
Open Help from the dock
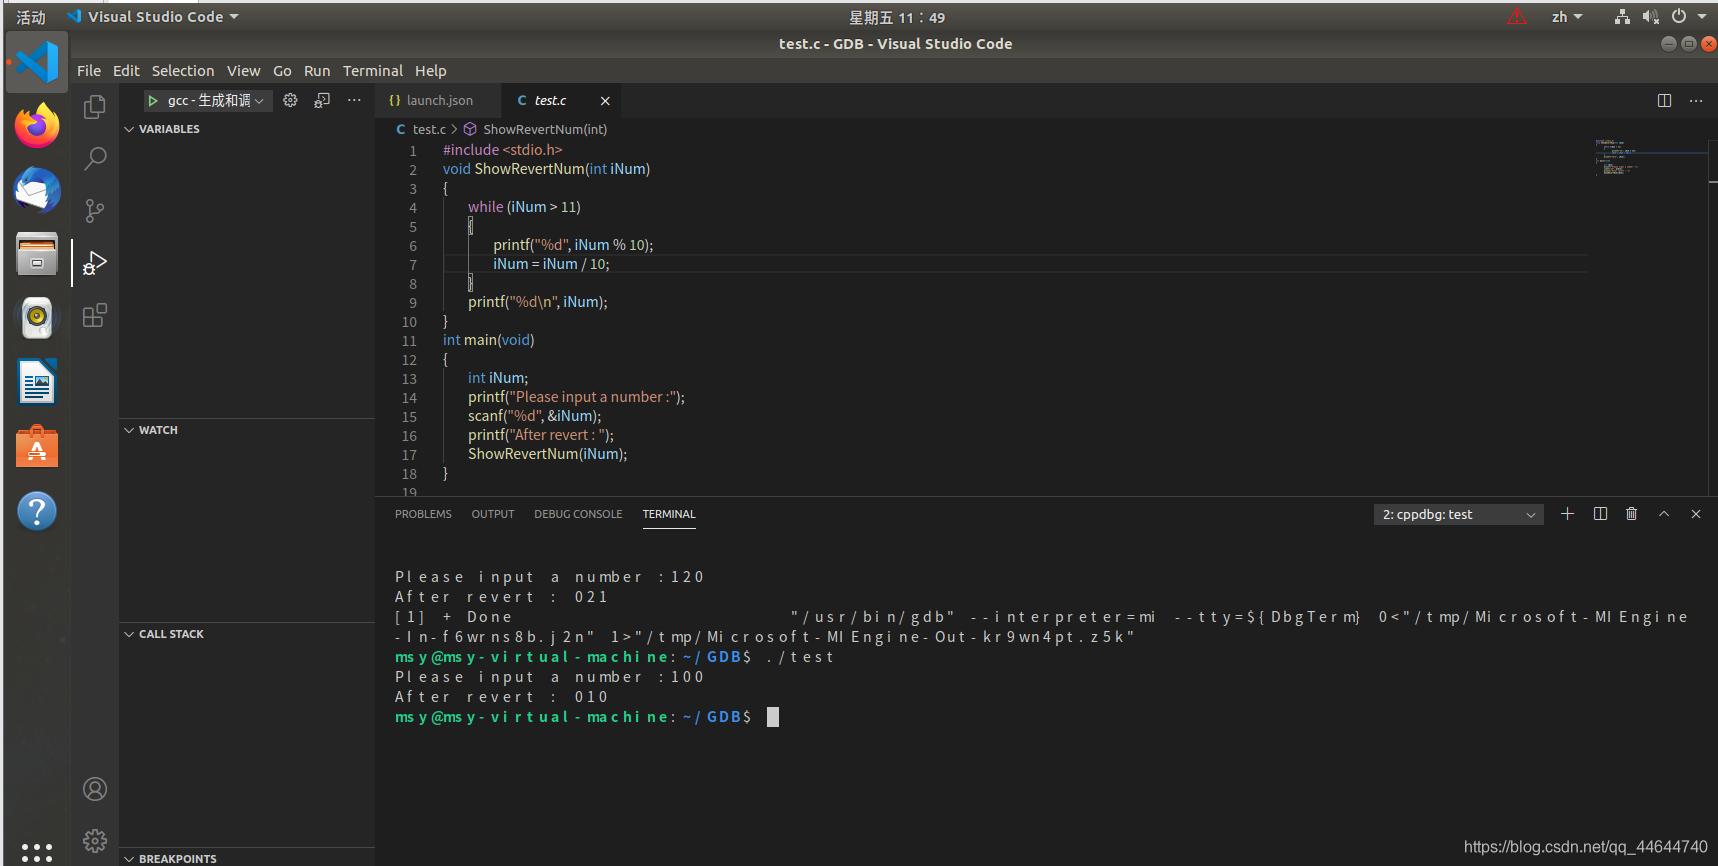(37, 511)
